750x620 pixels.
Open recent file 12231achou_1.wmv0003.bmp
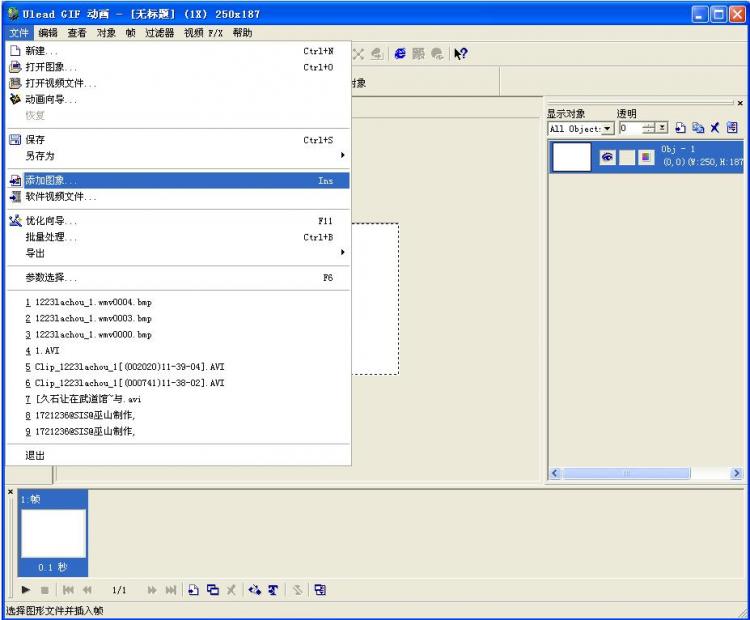click(x=178, y=319)
